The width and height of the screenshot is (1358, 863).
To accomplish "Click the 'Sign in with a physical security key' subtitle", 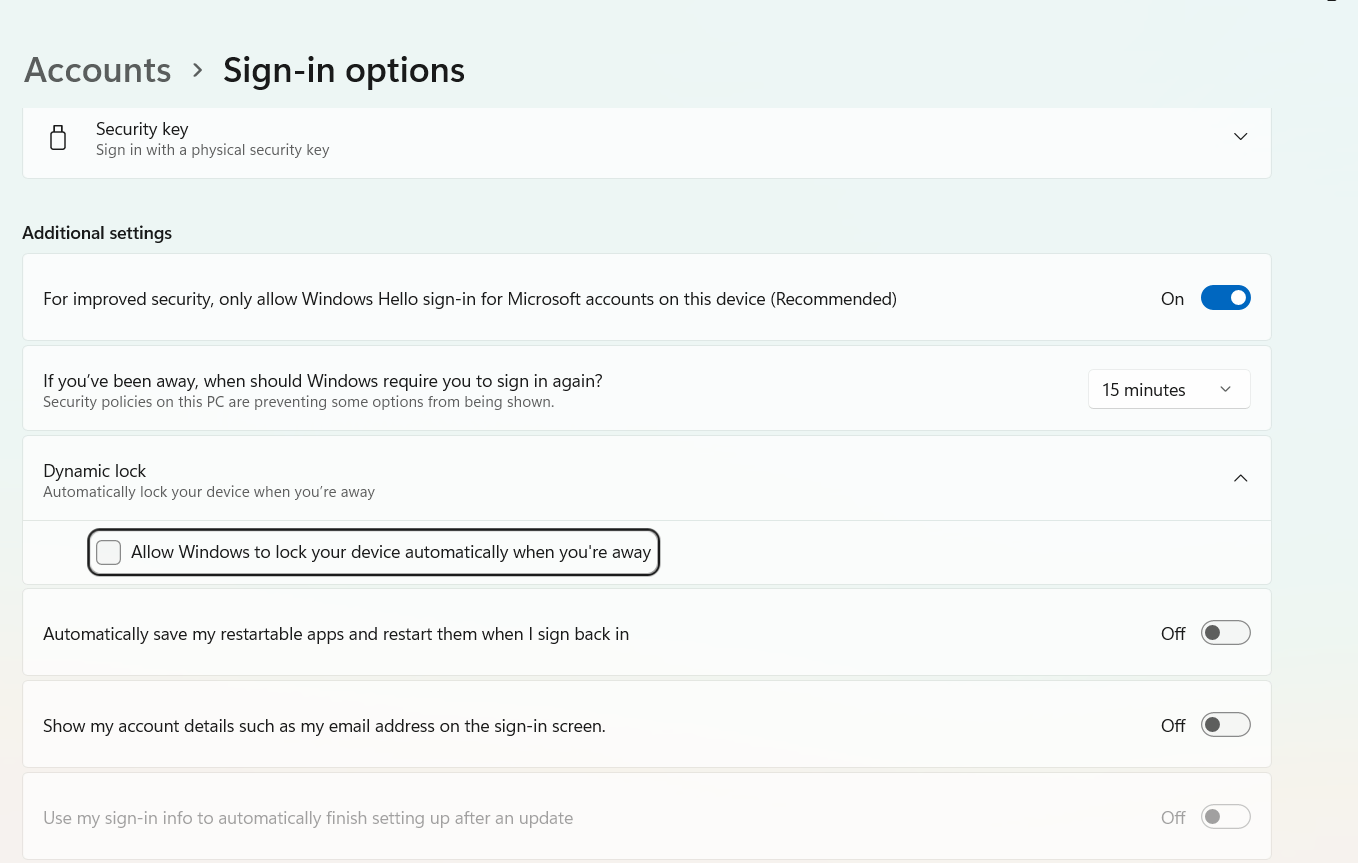I will pyautogui.click(x=212, y=150).
